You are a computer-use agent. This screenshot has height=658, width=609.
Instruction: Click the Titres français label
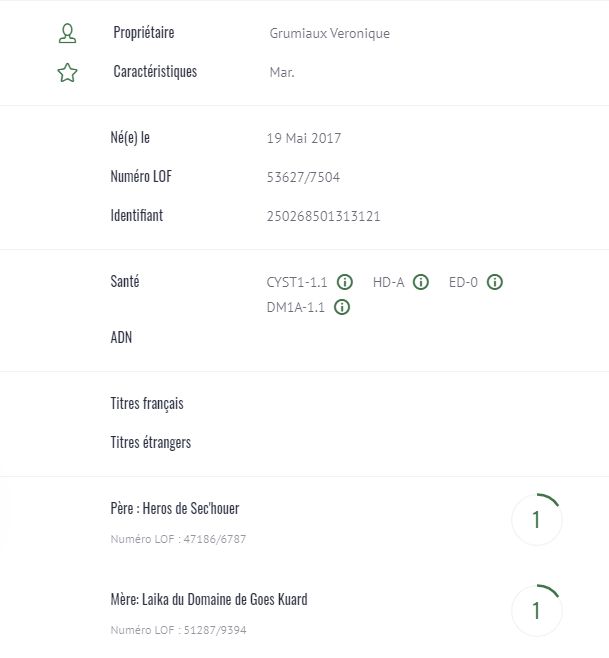tap(147, 404)
